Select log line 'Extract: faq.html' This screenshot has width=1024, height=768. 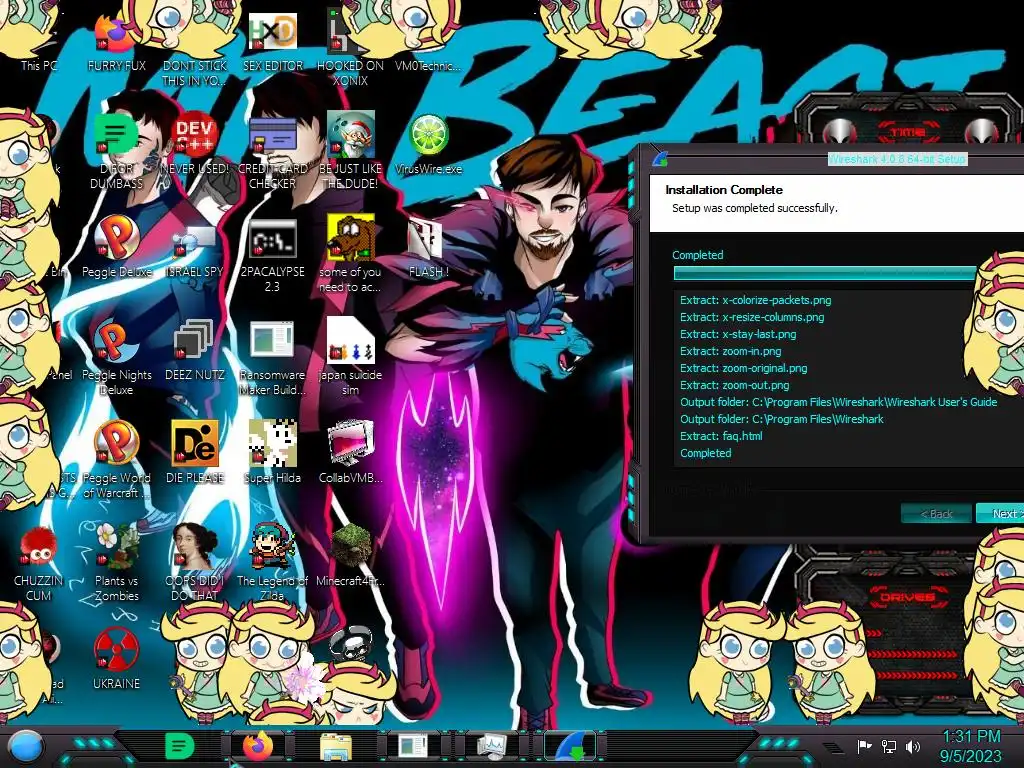point(721,436)
